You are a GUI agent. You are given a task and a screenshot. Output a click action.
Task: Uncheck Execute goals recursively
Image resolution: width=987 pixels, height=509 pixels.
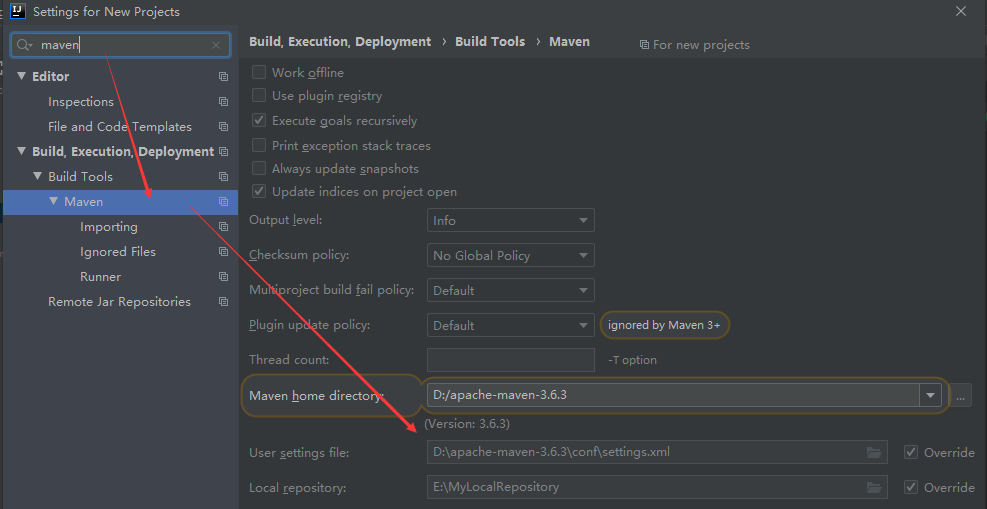click(259, 120)
